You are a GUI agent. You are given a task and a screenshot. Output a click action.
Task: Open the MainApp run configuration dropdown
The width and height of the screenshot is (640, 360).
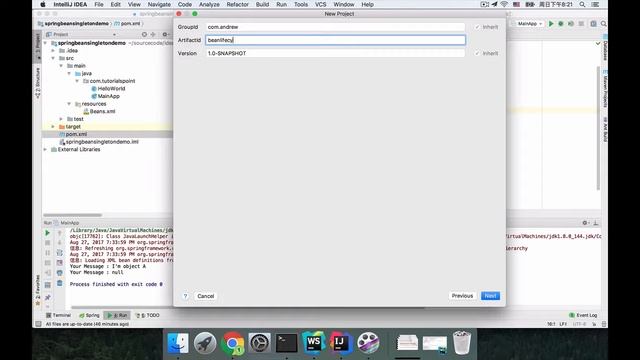[x=529, y=24]
